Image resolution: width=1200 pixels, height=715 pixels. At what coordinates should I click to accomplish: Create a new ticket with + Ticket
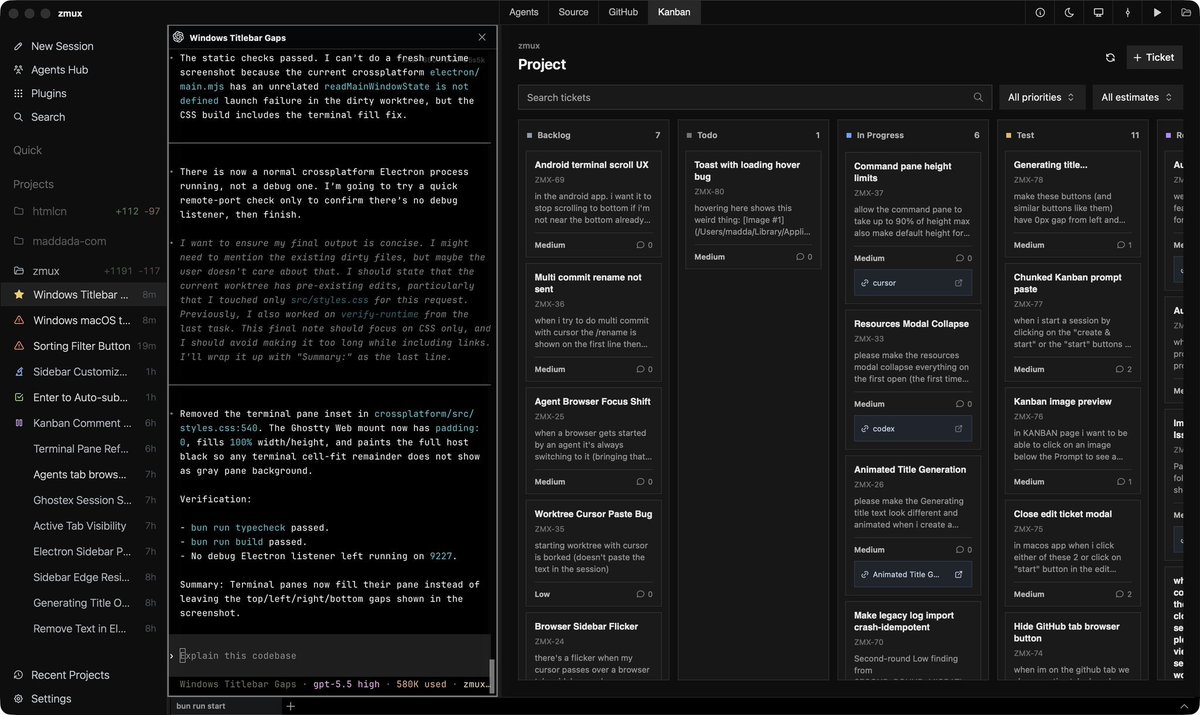pyautogui.click(x=1154, y=57)
